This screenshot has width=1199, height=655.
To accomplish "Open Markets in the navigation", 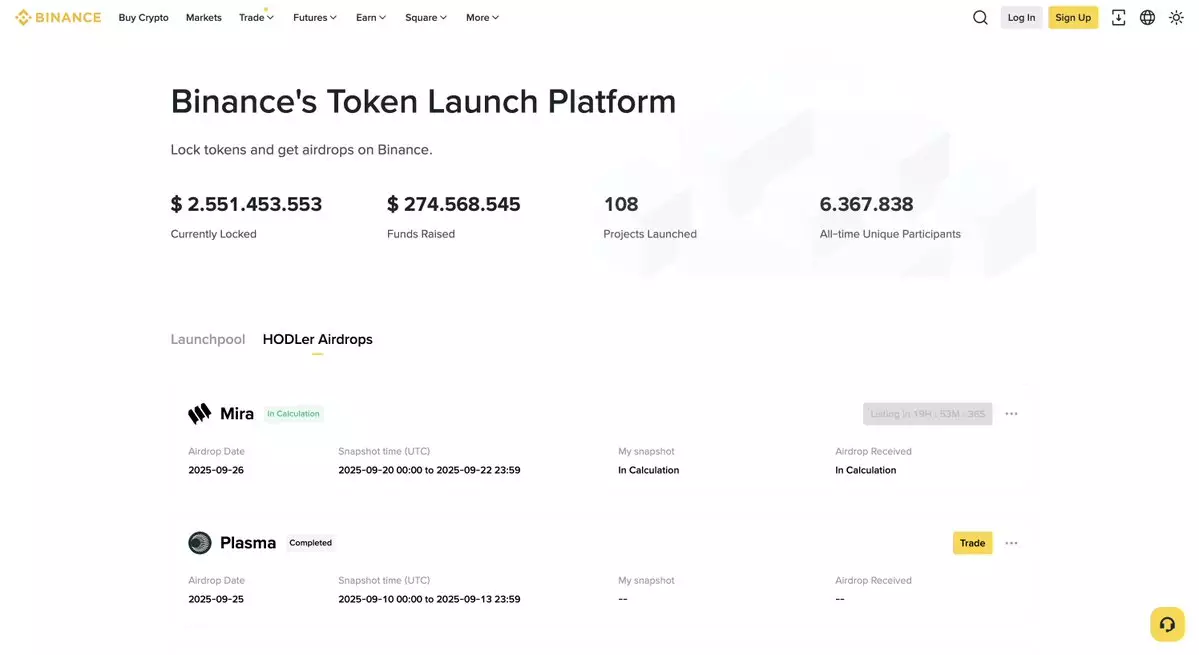I will click(x=203, y=18).
